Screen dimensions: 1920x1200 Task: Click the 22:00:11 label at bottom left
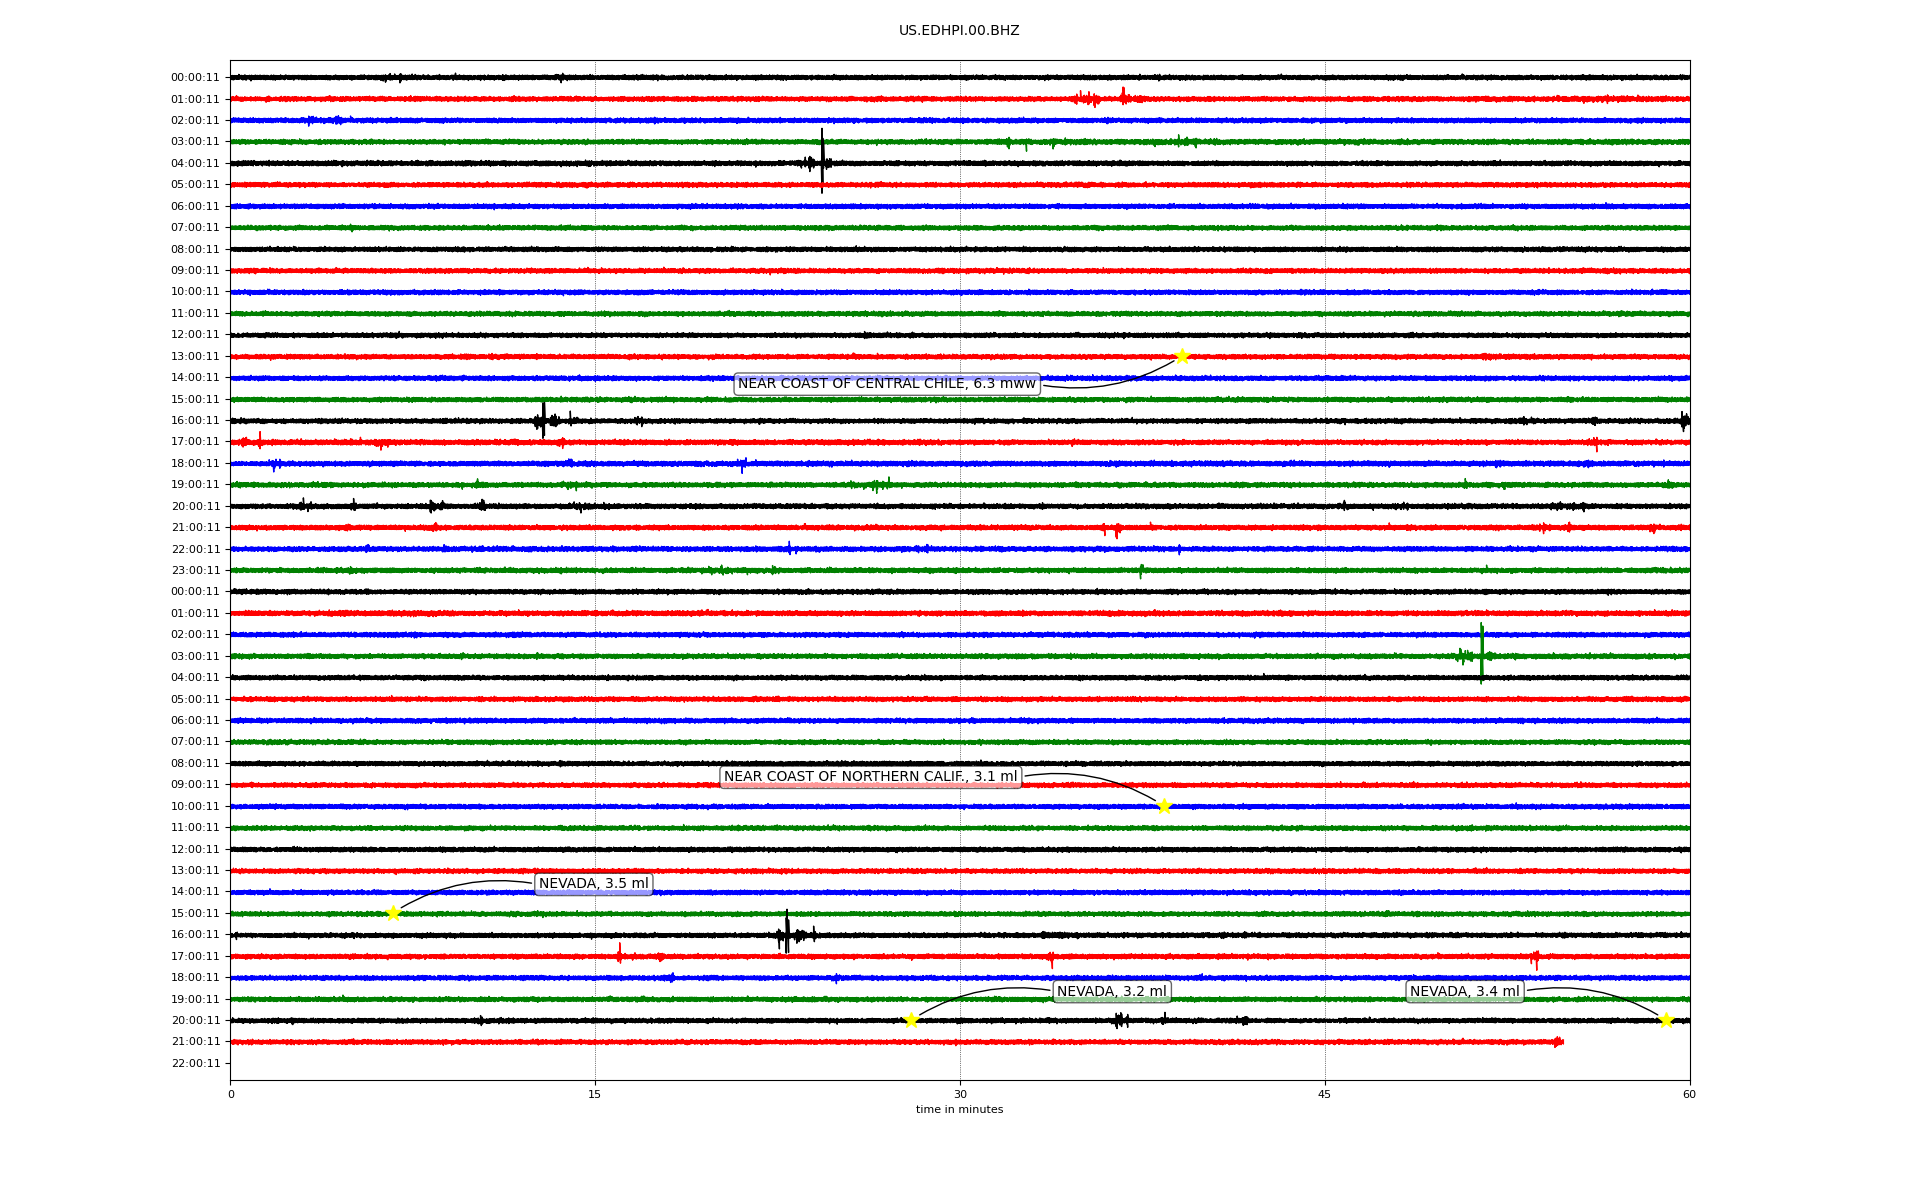[x=195, y=1063]
